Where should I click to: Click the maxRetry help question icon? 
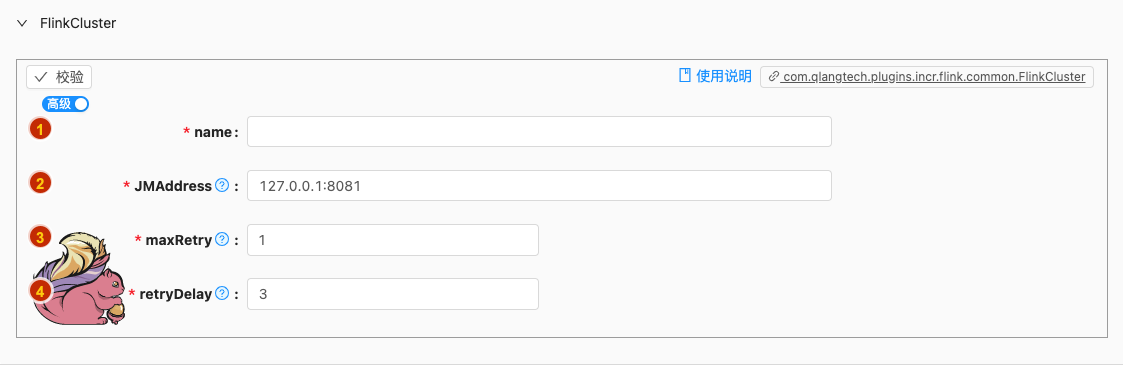click(221, 239)
